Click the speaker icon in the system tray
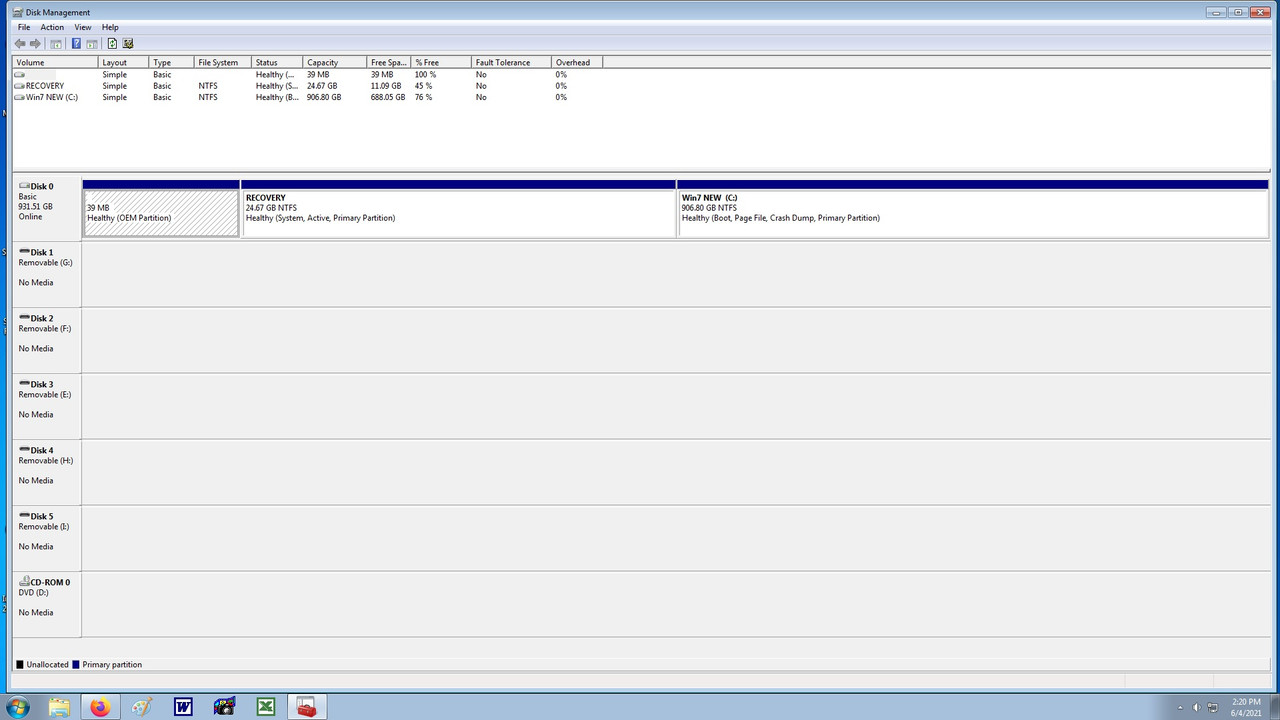This screenshot has height=720, width=1280. [1196, 706]
